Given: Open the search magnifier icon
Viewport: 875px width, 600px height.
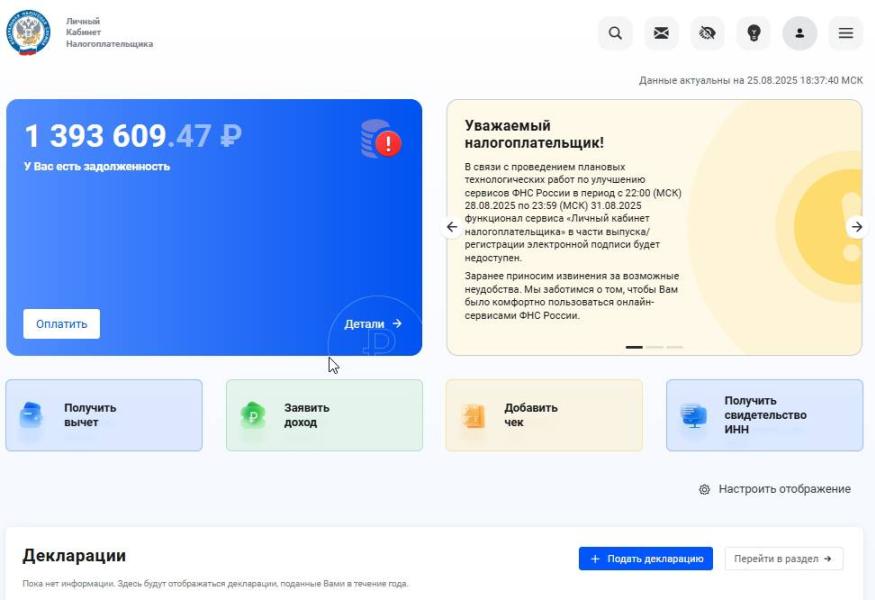Looking at the screenshot, I should tap(615, 33).
